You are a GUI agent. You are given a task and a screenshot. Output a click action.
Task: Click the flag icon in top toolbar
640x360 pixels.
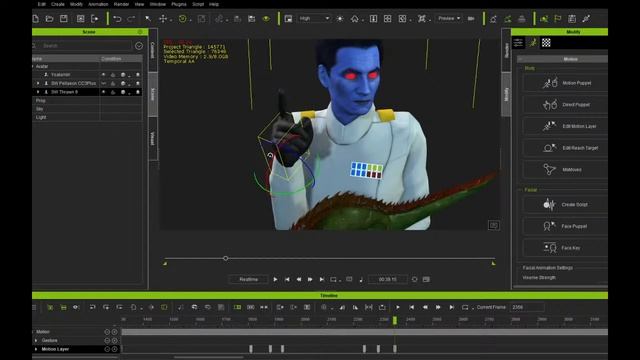click(x=558, y=19)
